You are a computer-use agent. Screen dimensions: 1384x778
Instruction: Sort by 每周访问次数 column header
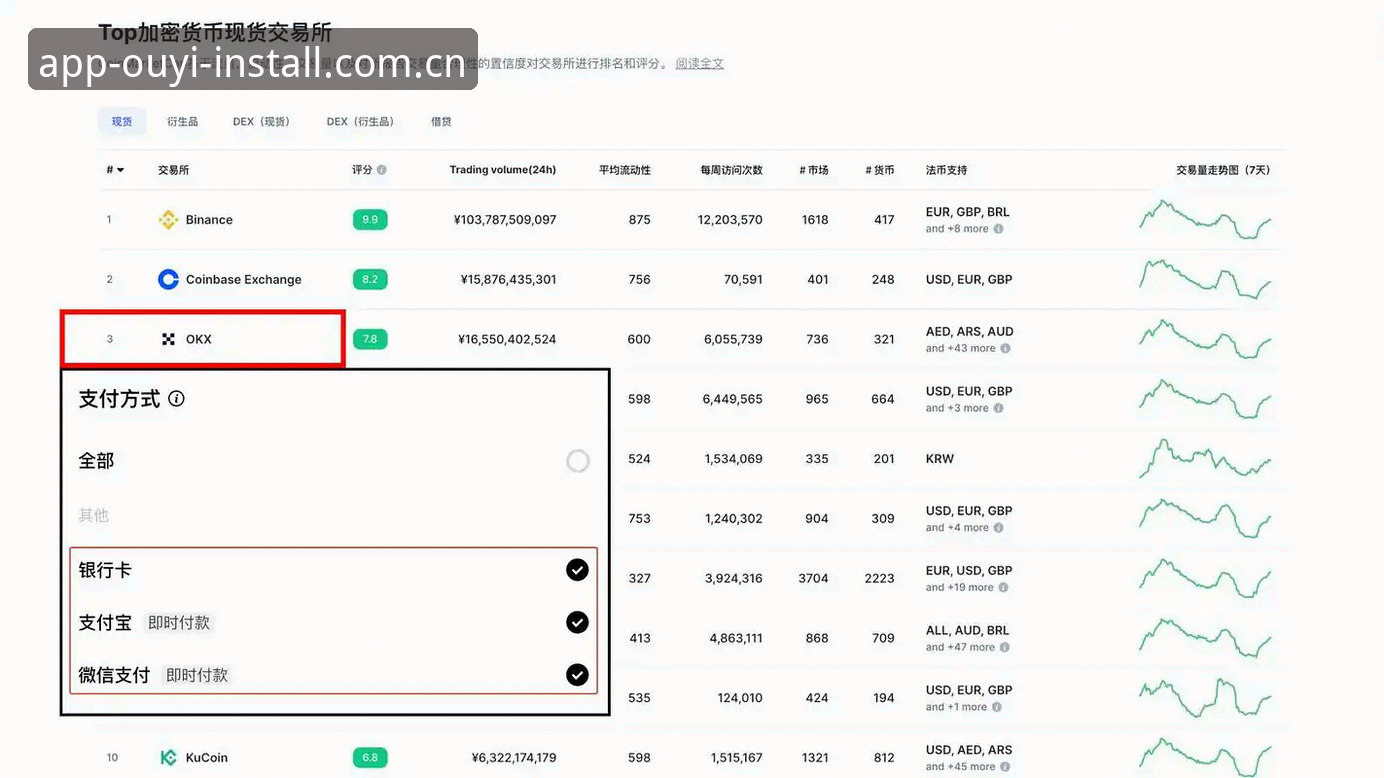[x=732, y=170]
